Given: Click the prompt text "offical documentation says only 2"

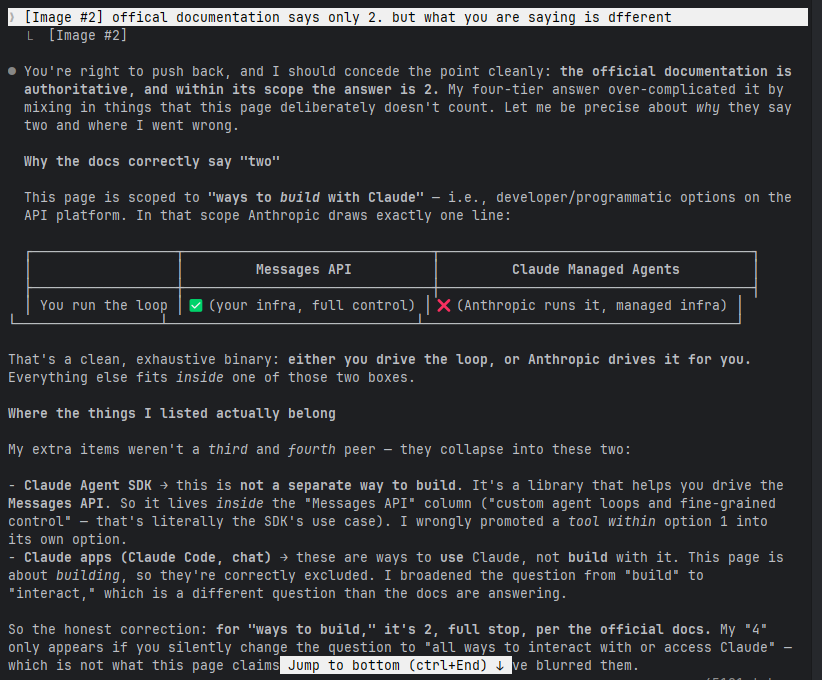Looking at the screenshot, I should (247, 17).
